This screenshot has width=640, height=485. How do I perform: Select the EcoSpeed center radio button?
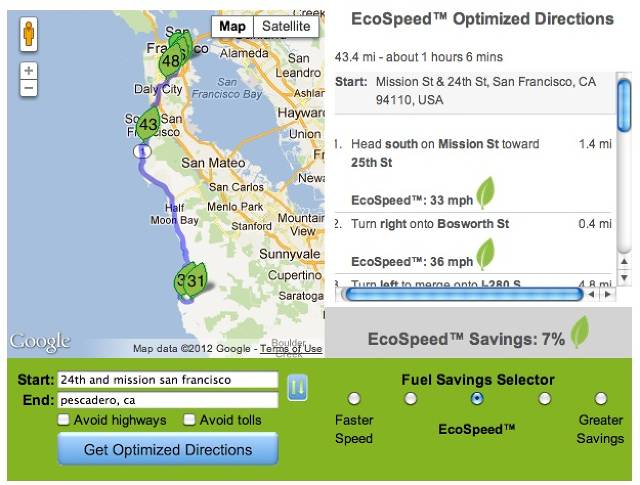pyautogui.click(x=477, y=398)
